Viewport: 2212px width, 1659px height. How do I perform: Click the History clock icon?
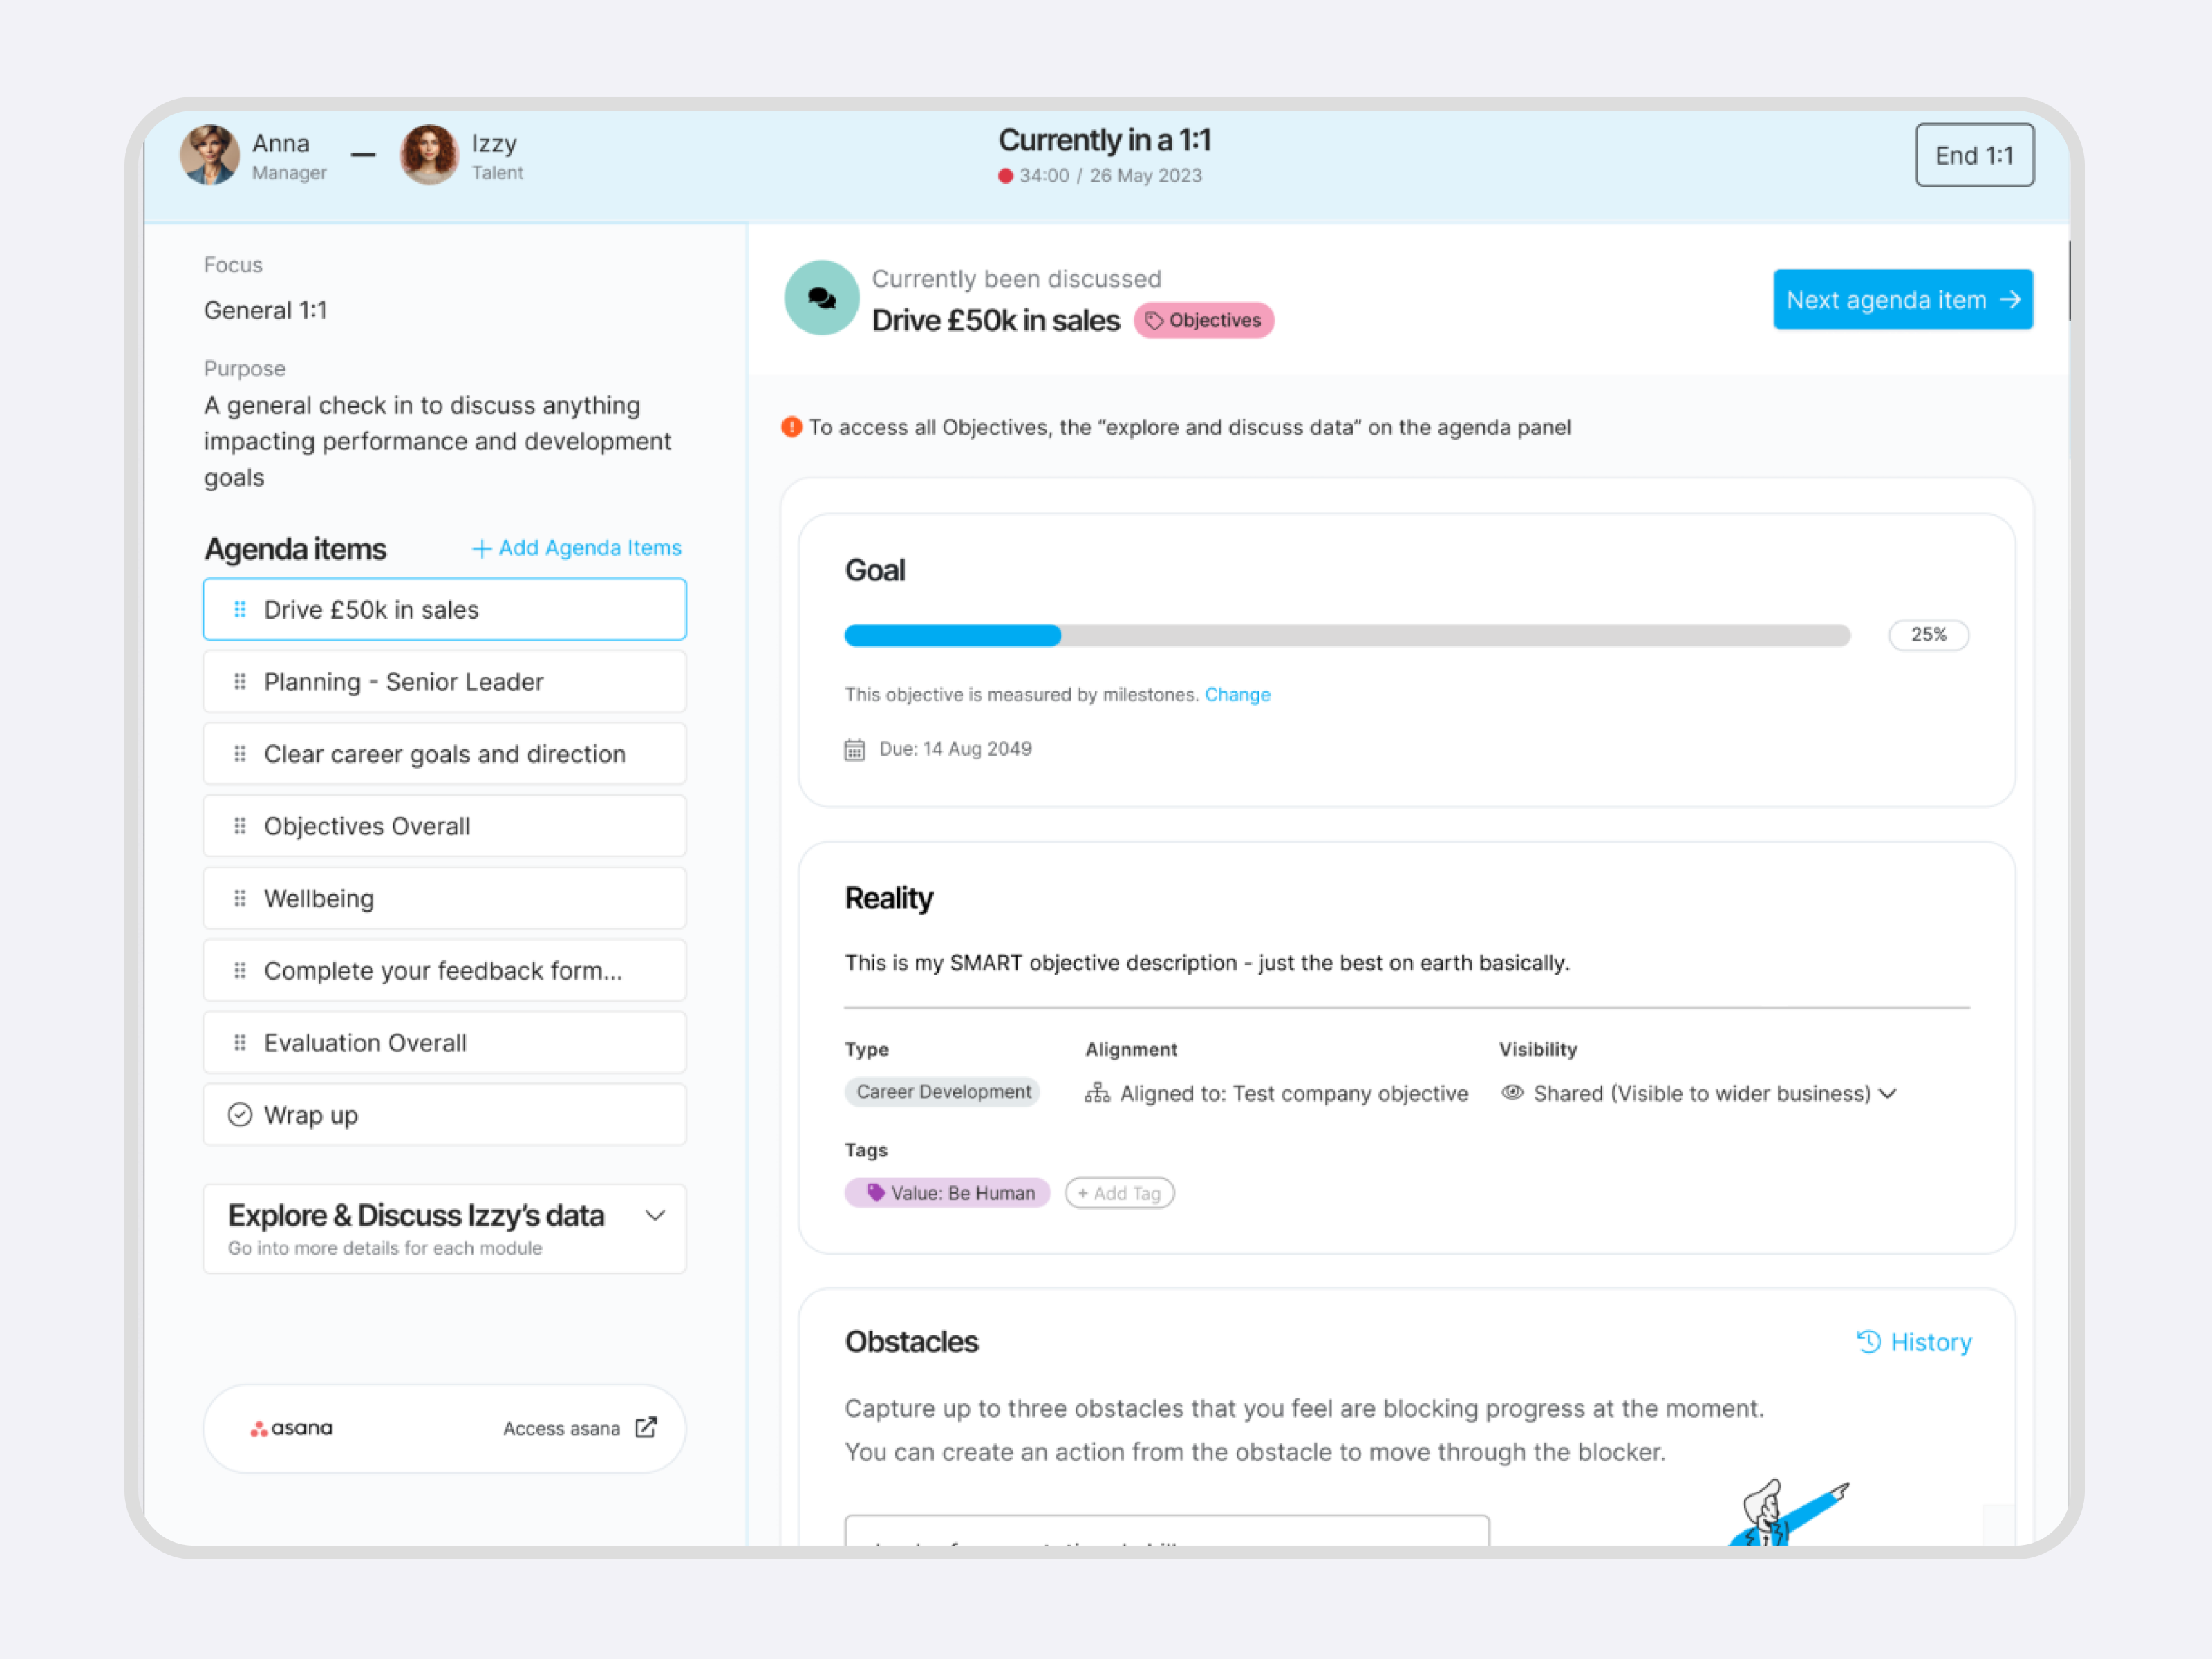click(1868, 1342)
